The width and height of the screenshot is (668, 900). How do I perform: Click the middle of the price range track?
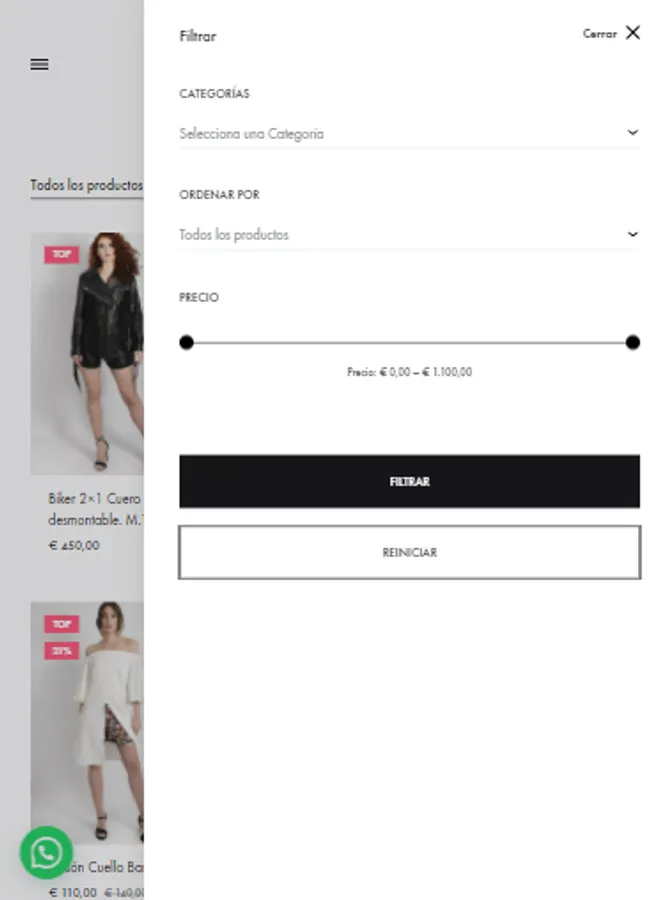[x=409, y=343]
